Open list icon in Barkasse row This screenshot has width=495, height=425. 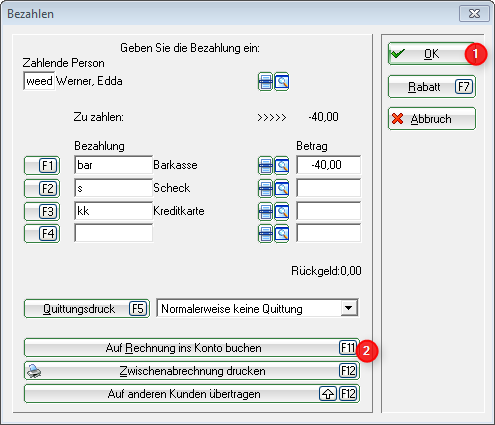(265, 165)
